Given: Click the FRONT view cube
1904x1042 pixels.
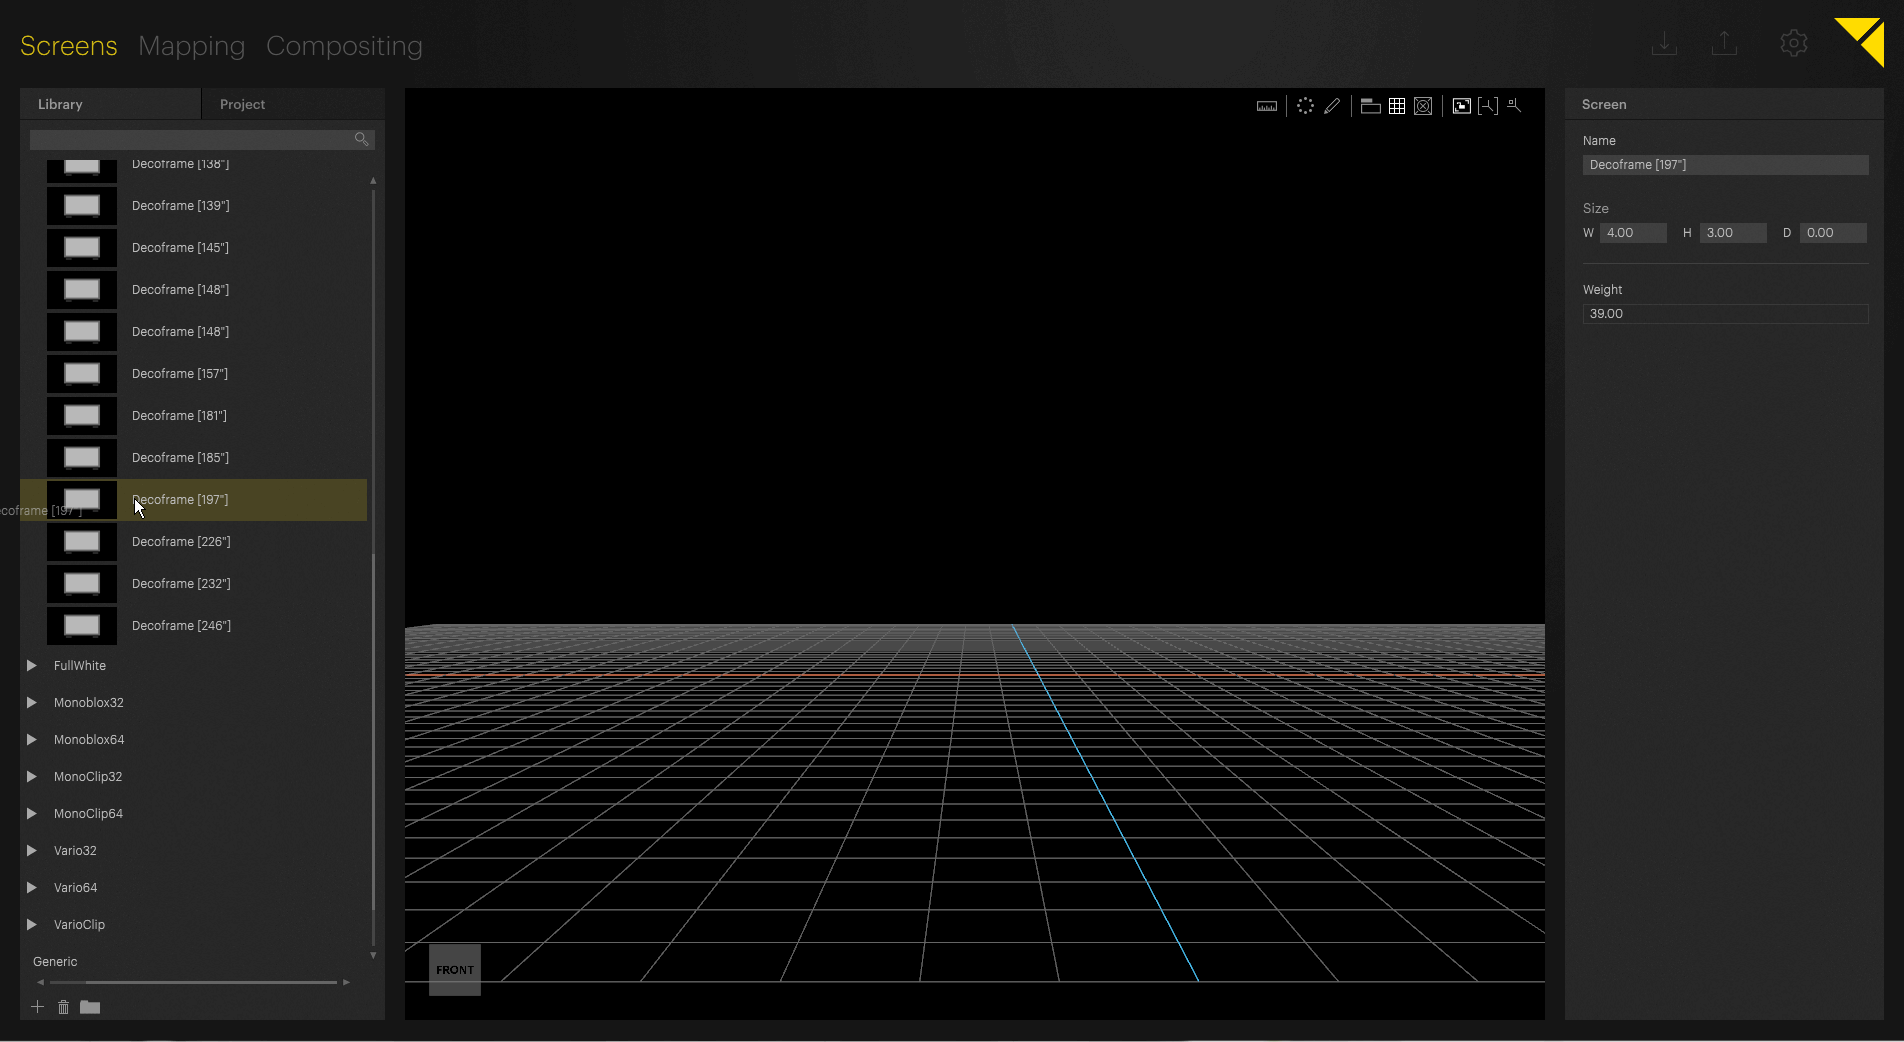Looking at the screenshot, I should click(455, 970).
